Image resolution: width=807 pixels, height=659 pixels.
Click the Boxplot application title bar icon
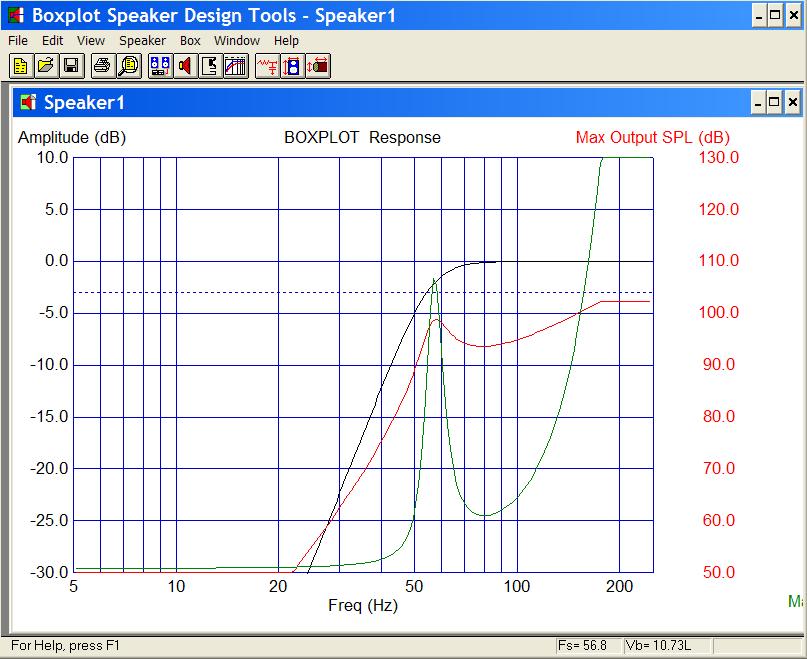click(15, 15)
